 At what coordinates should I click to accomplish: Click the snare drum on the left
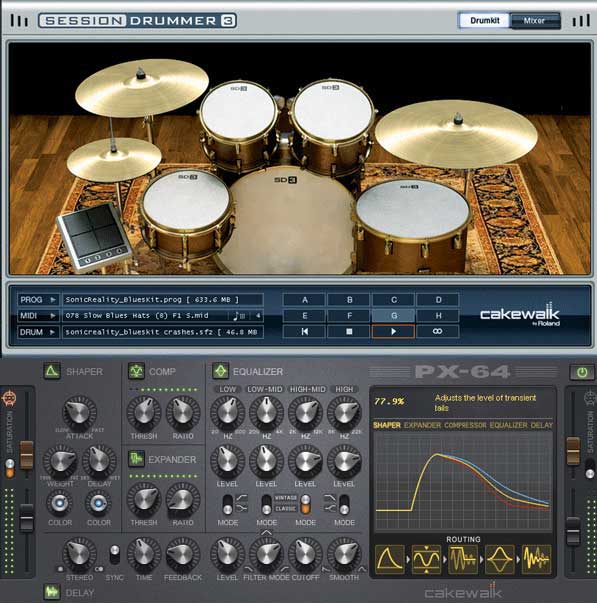(186, 216)
